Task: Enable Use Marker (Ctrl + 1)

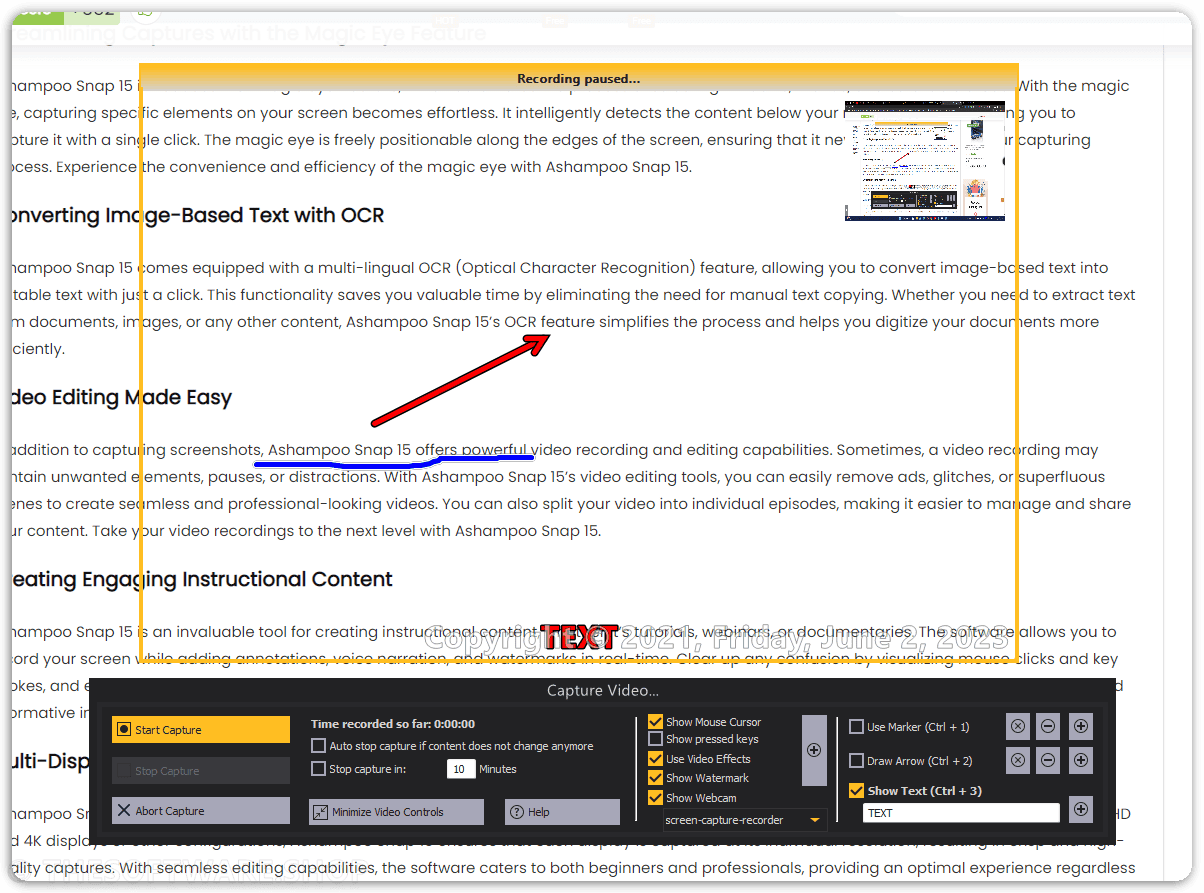Action: click(857, 727)
